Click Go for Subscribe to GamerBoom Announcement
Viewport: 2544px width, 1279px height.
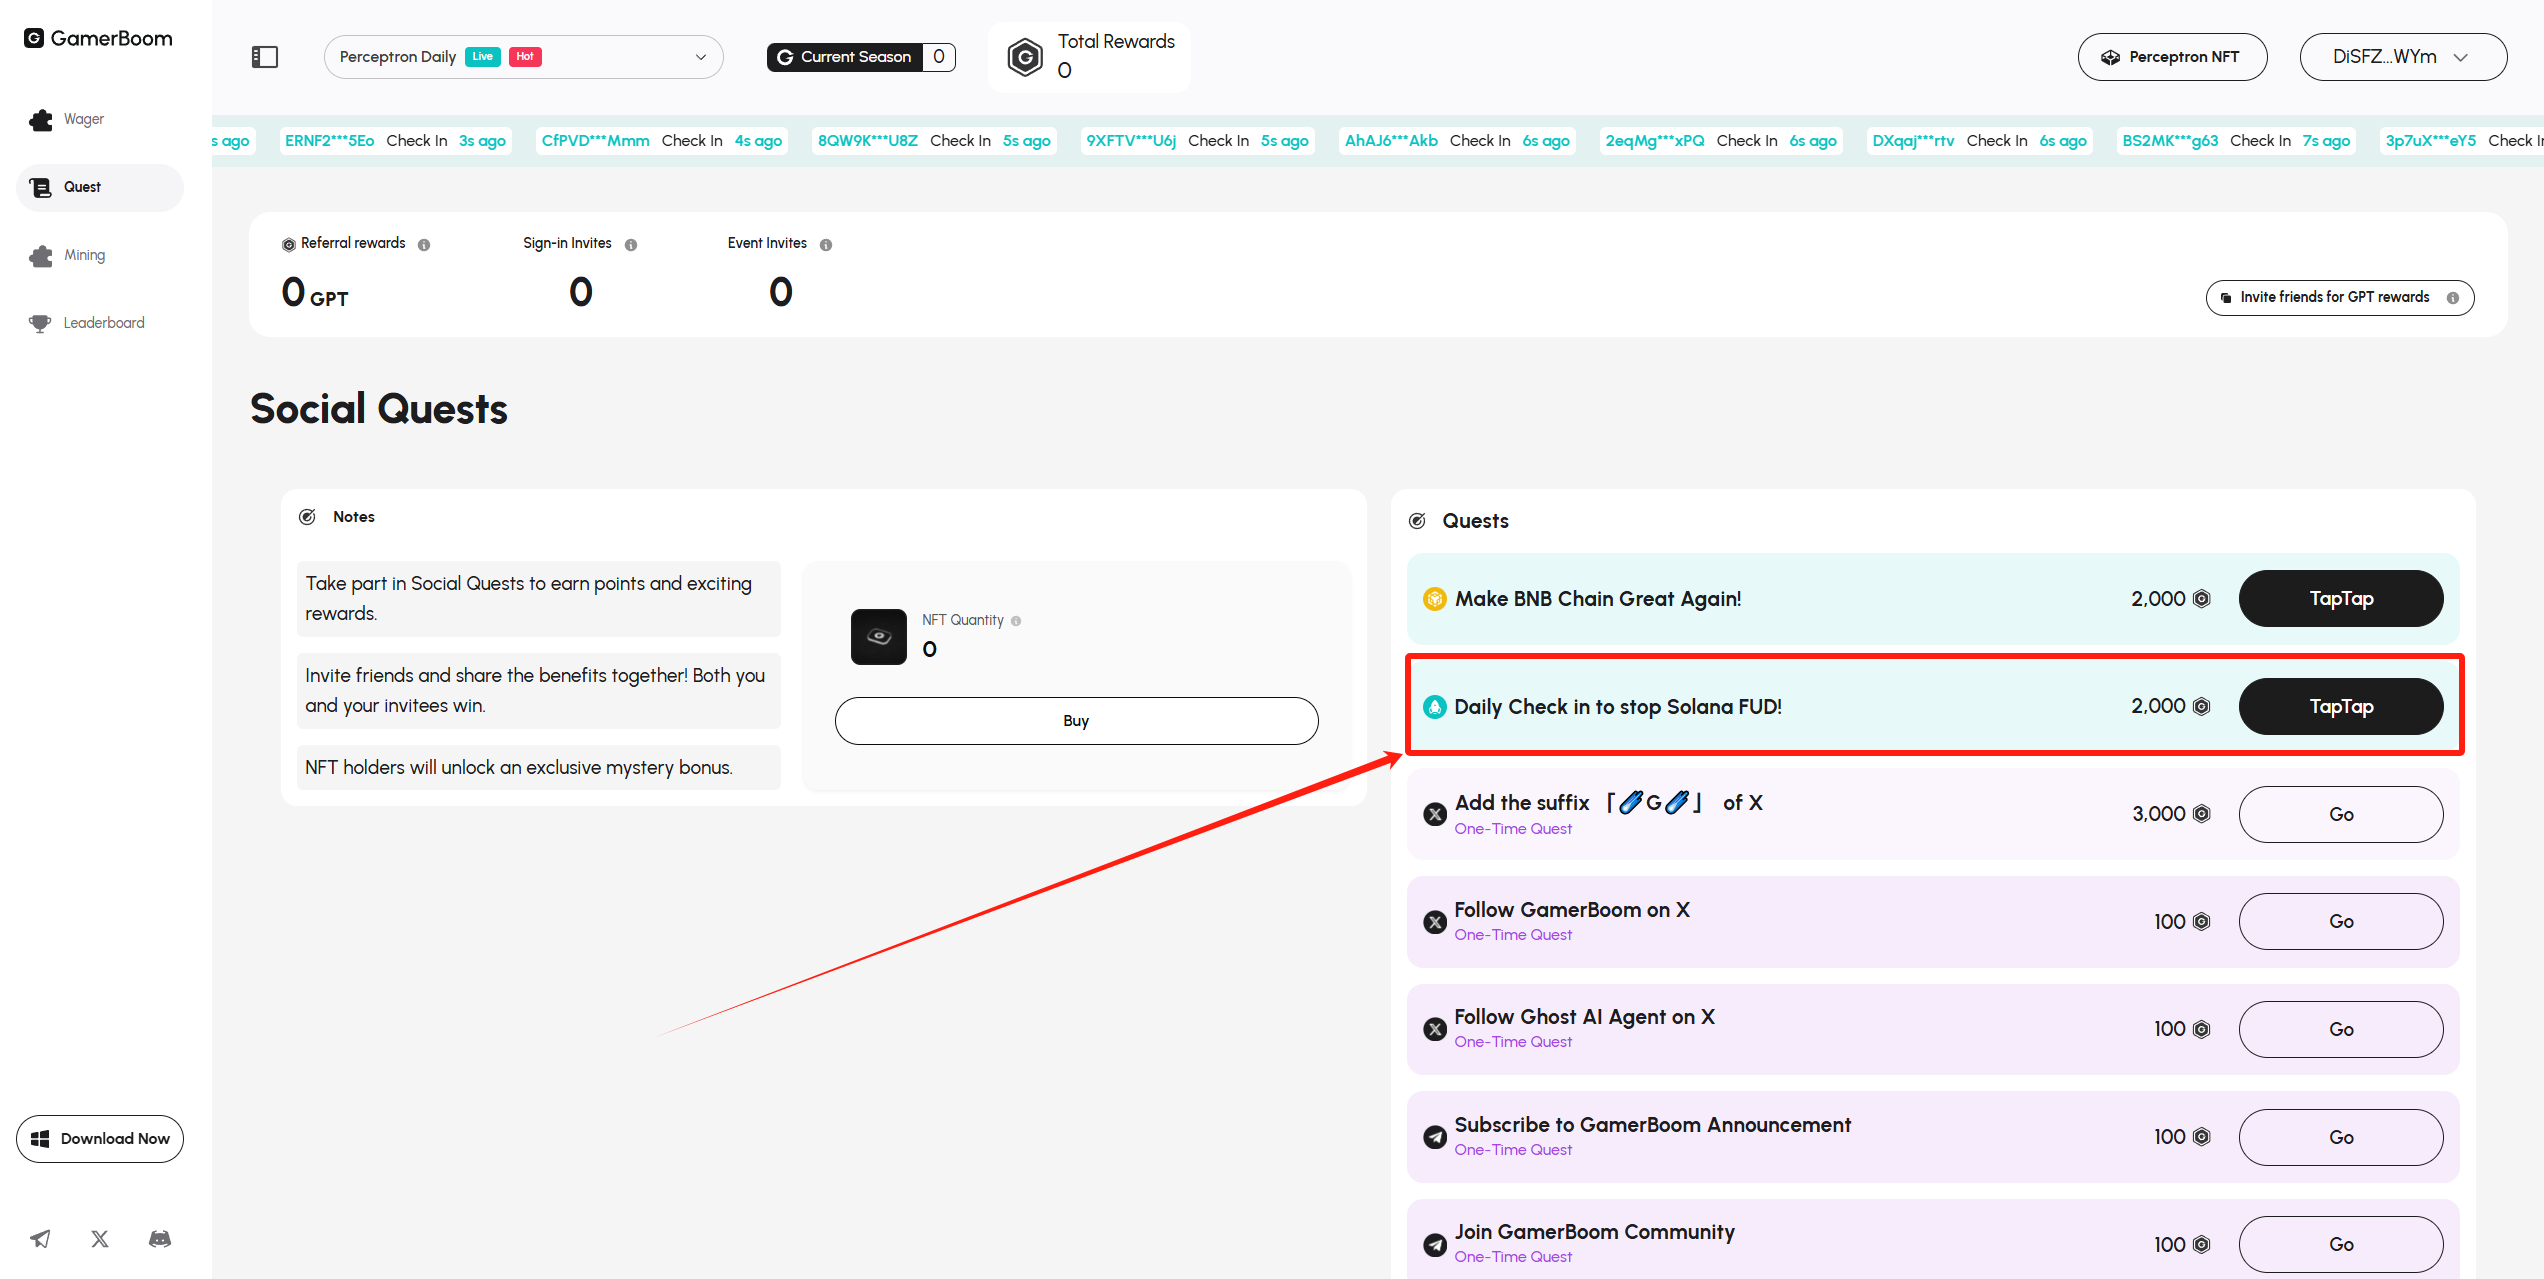[x=2341, y=1137]
